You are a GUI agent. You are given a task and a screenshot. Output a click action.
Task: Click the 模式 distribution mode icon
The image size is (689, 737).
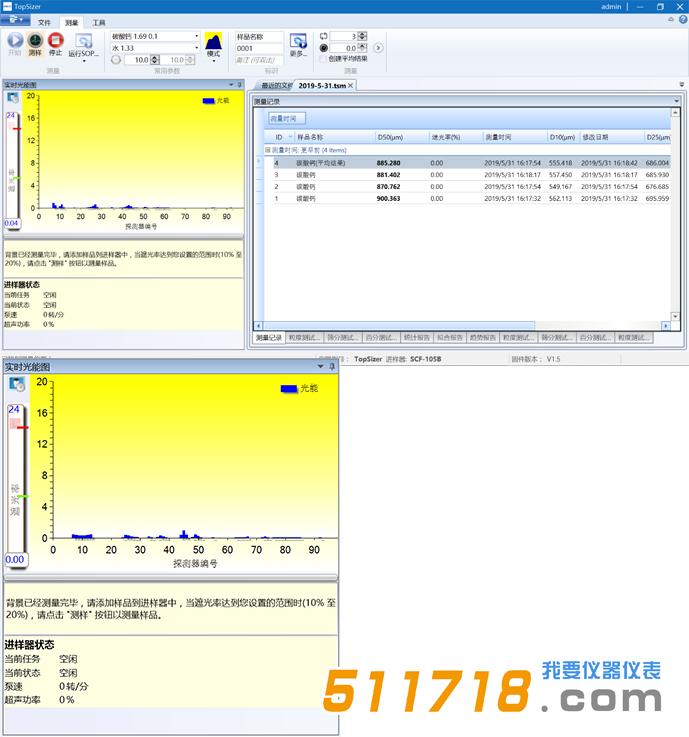[213, 45]
